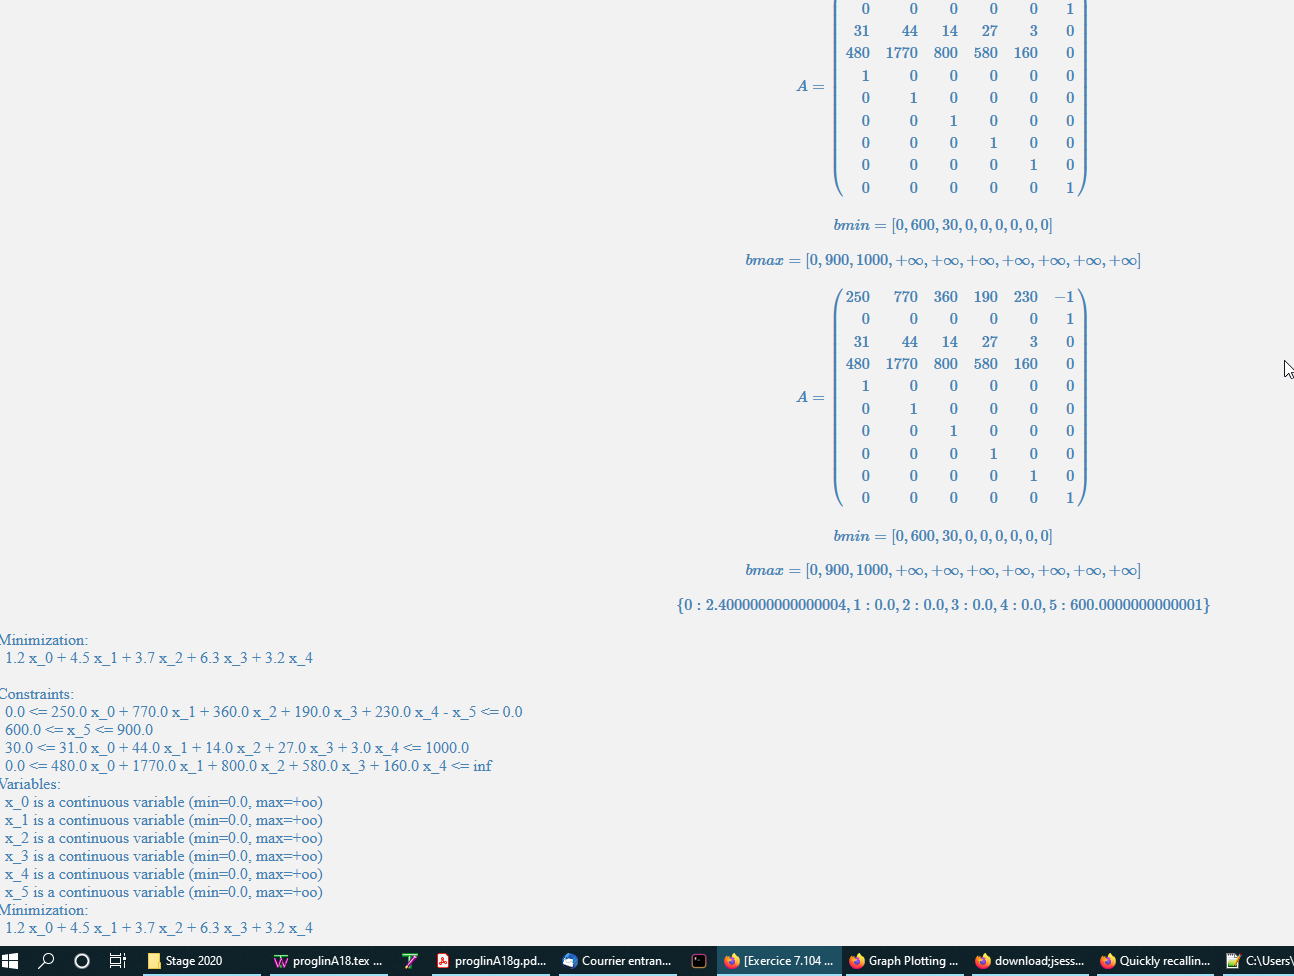Click the solution dictionary output line
The image size is (1294, 976).
pyautogui.click(x=943, y=605)
